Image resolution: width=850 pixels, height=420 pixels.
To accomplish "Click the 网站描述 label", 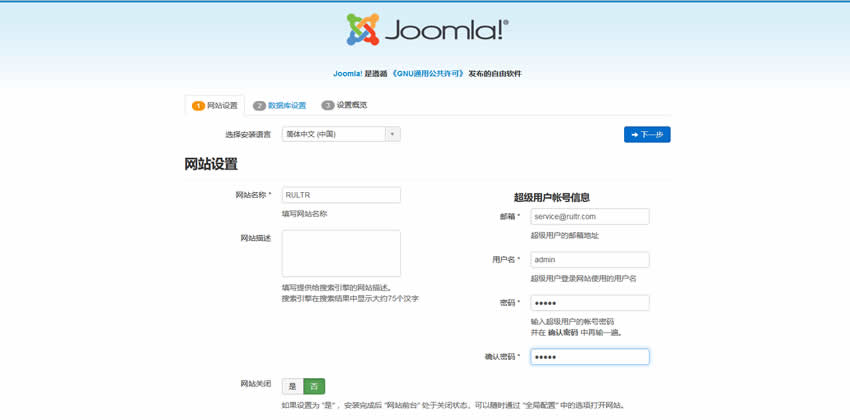I will tap(256, 238).
